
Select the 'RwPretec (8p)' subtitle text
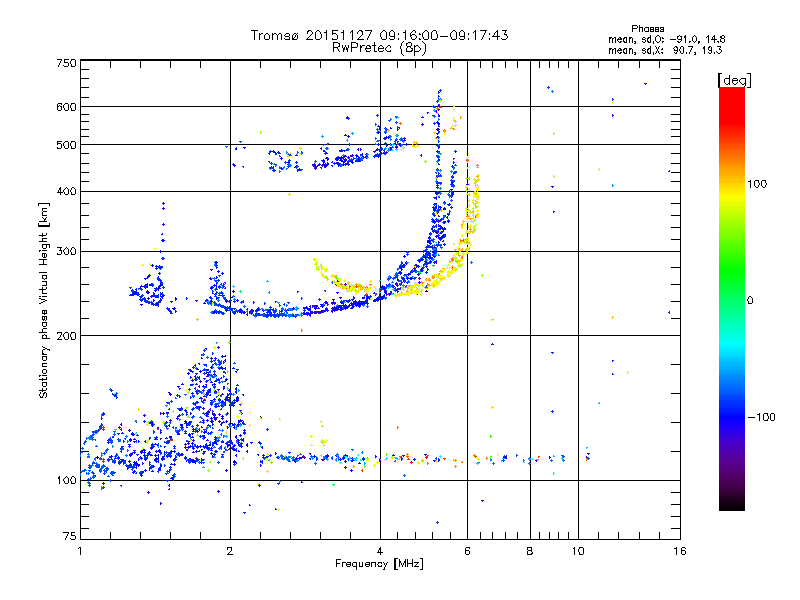(x=379, y=47)
